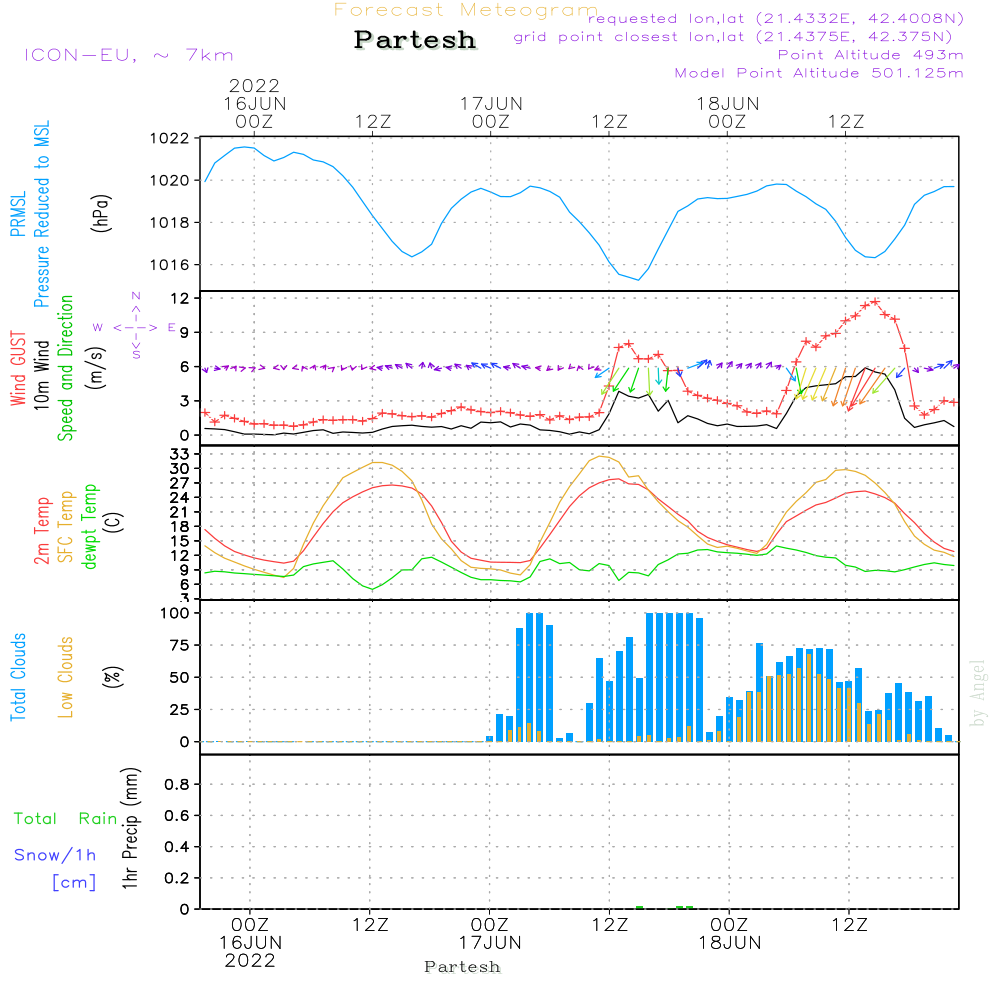
Task: Click the '(hPa)' unit label
Action: pos(101,214)
